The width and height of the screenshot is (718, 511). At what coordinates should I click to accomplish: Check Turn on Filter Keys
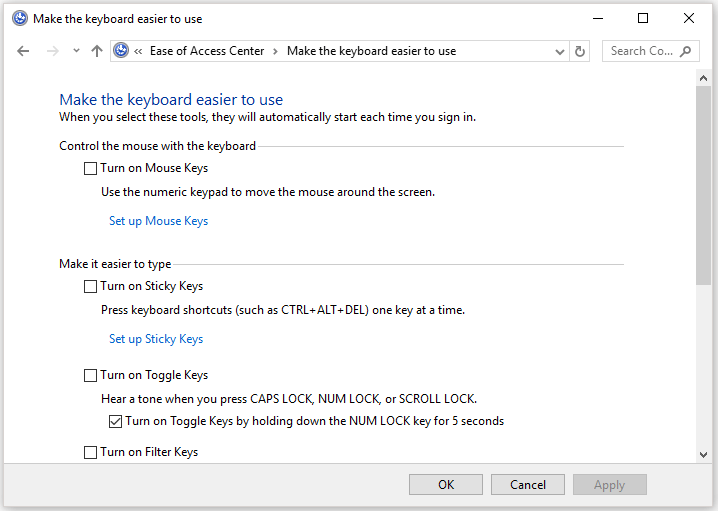[x=90, y=452]
